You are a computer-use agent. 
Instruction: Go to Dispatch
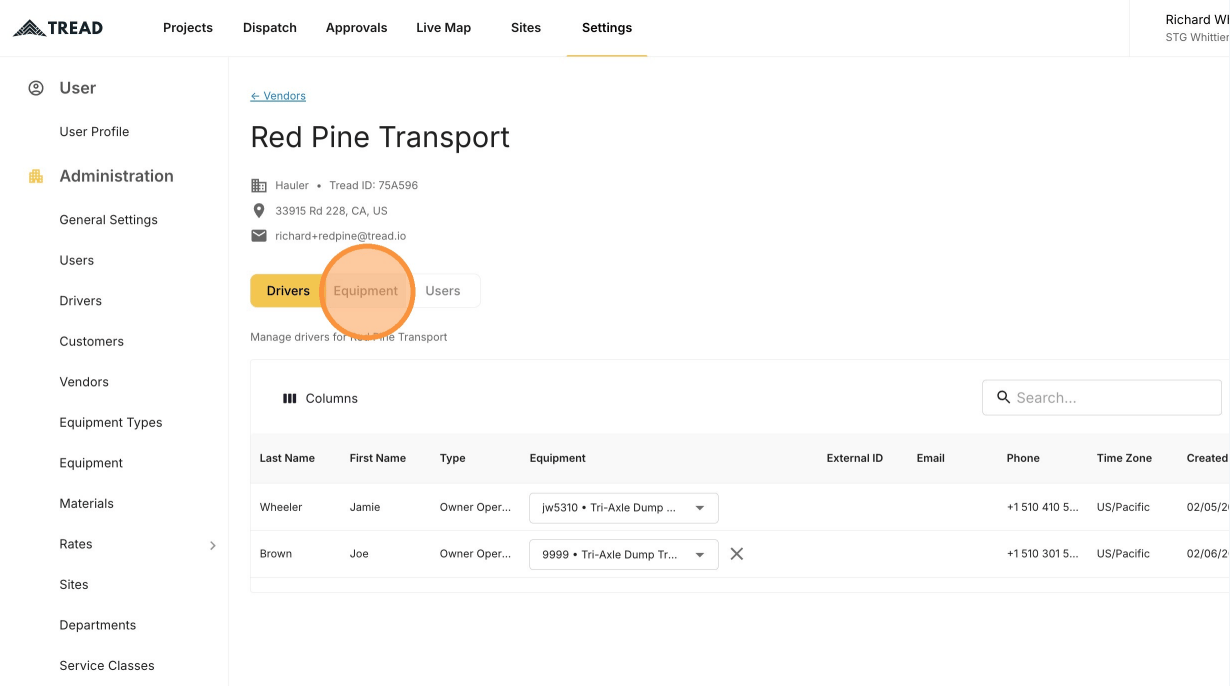[270, 28]
